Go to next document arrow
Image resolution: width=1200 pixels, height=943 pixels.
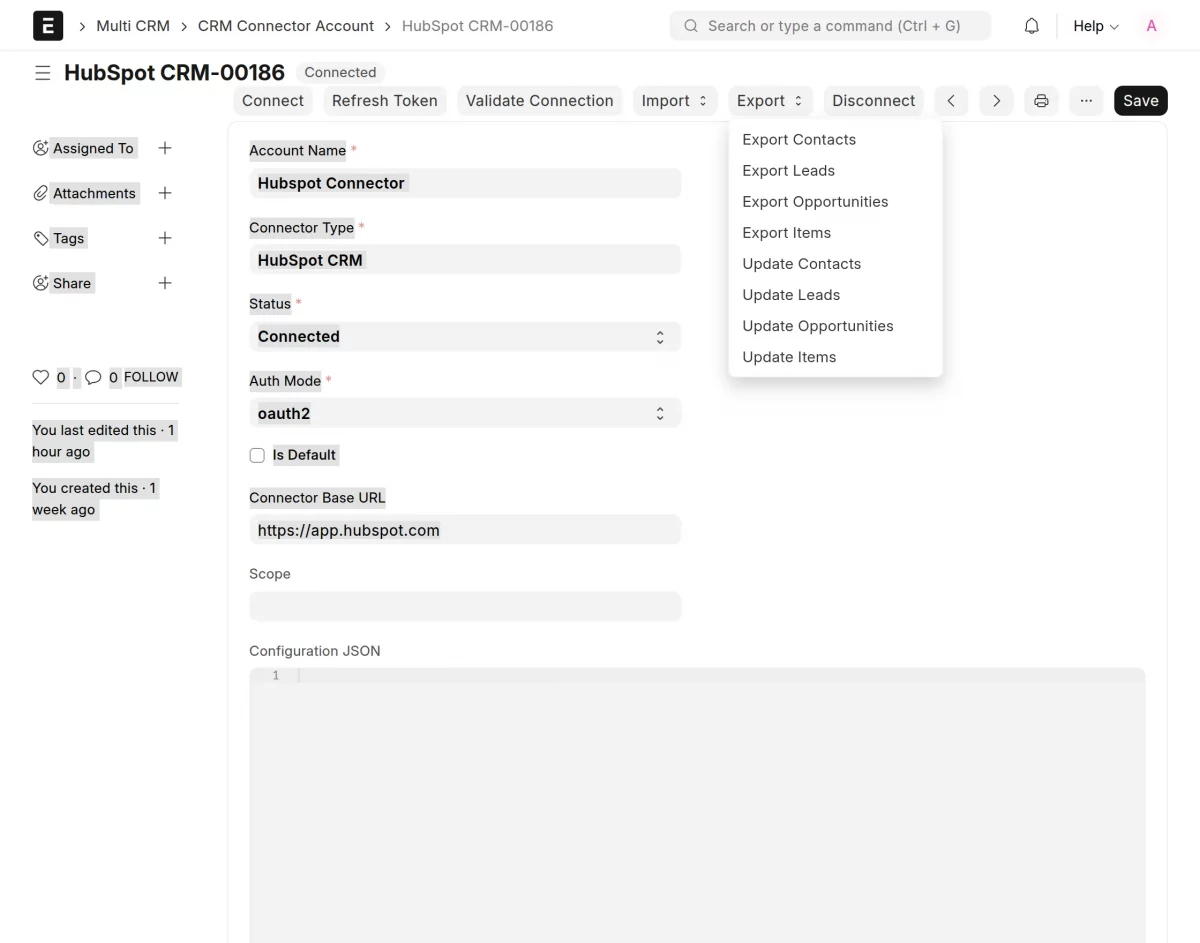point(996,101)
